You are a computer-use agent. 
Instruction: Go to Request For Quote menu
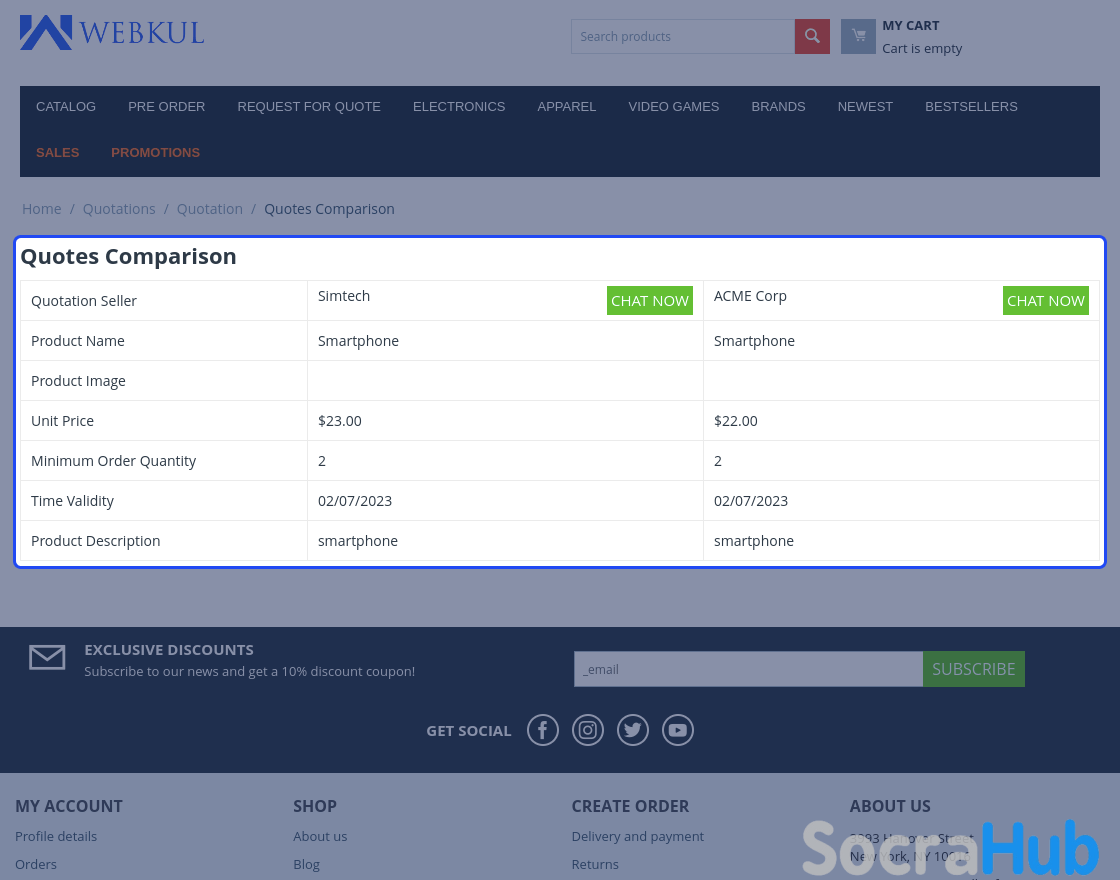click(x=309, y=107)
